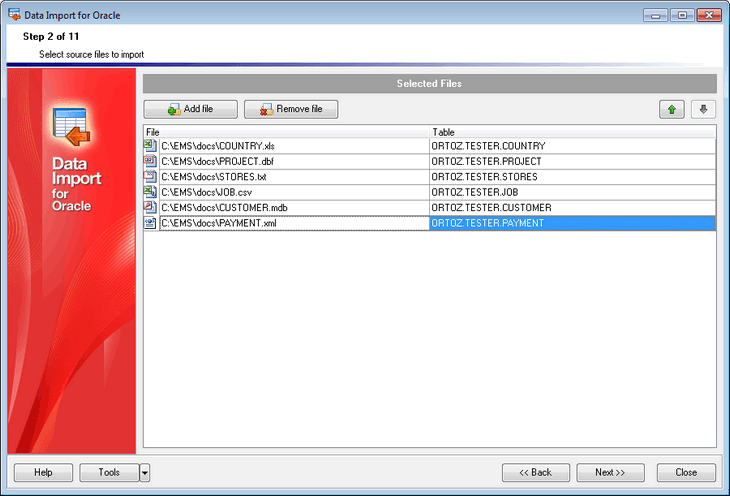The width and height of the screenshot is (730, 496).
Task: Select the C:\EMS\docs\STORES.txt file path
Action: tap(294, 177)
